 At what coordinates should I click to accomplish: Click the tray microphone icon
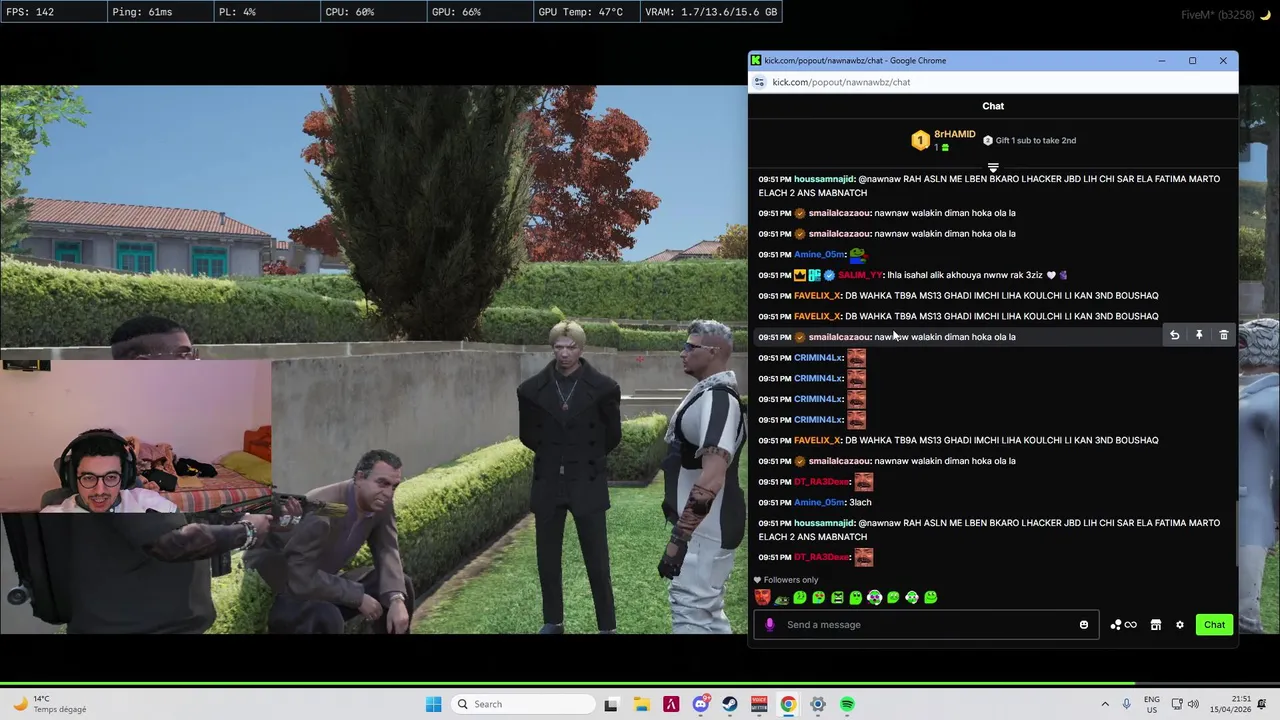click(x=1127, y=704)
